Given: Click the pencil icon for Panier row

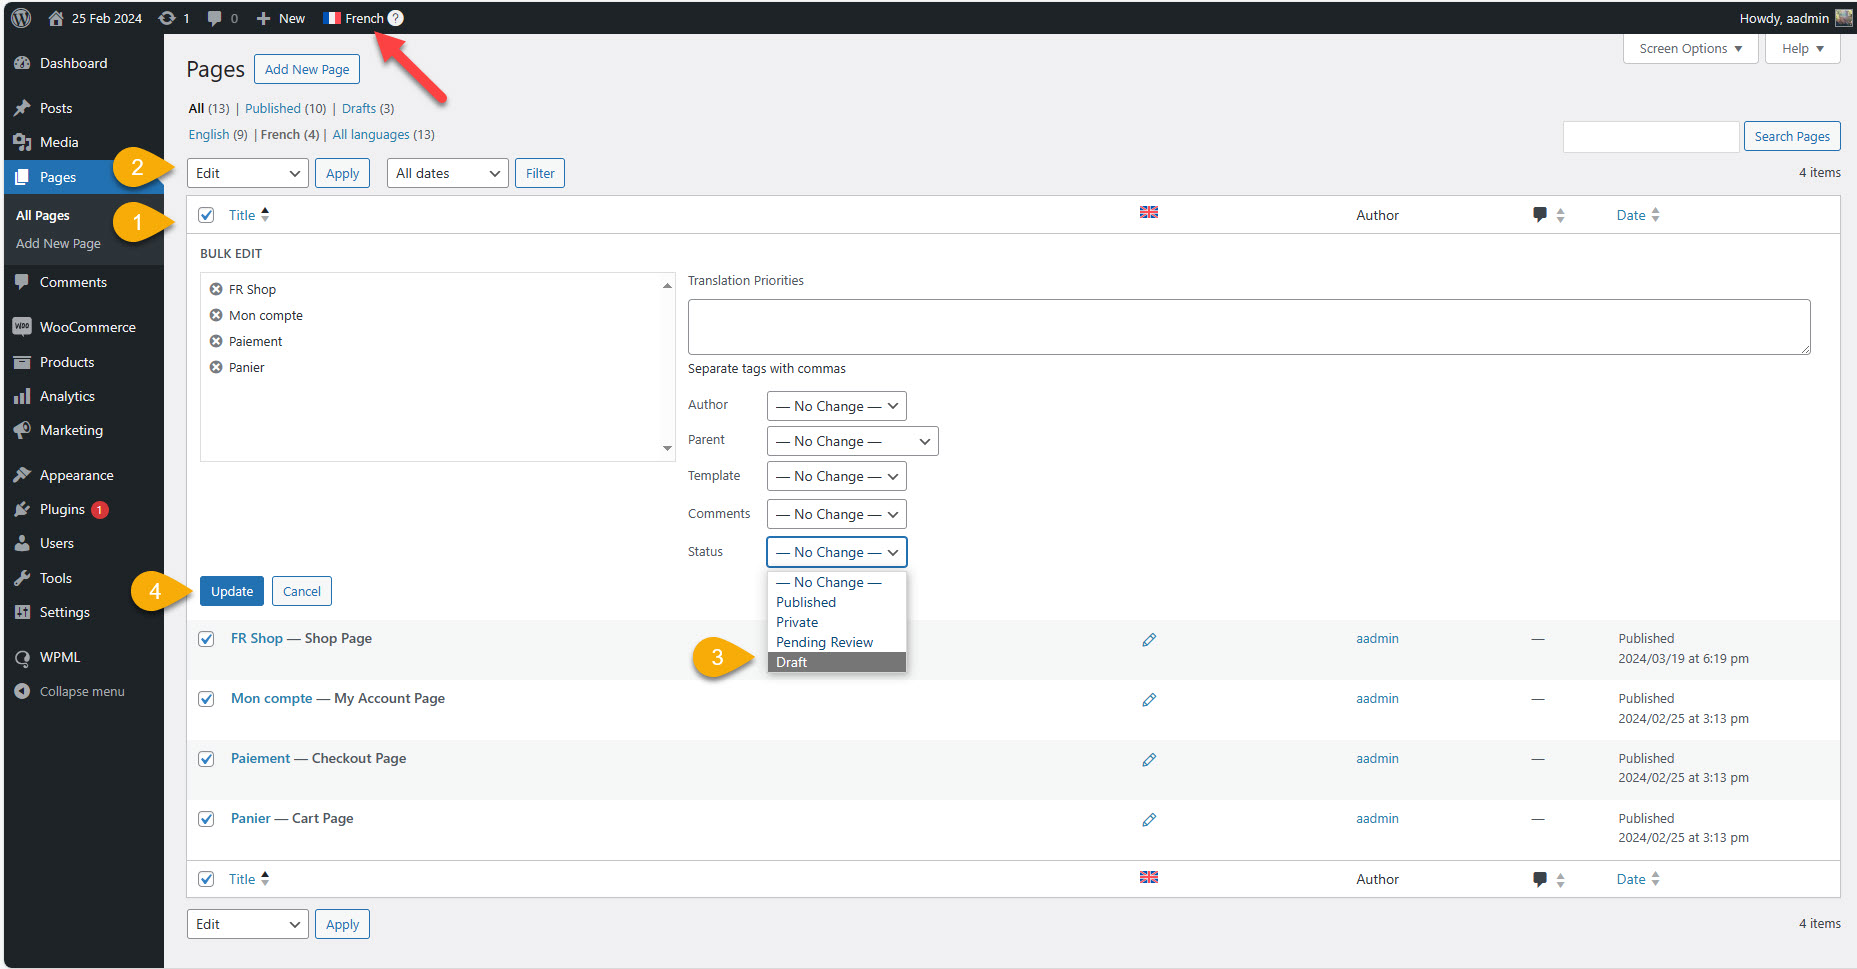Looking at the screenshot, I should tap(1149, 820).
